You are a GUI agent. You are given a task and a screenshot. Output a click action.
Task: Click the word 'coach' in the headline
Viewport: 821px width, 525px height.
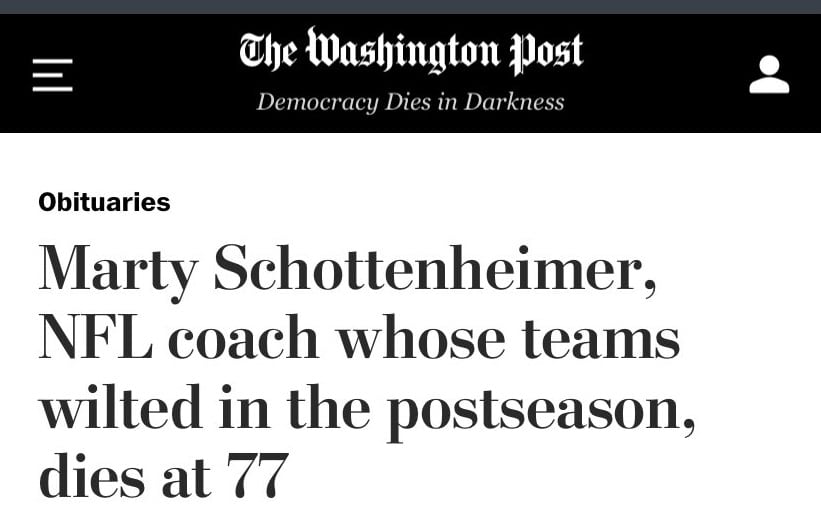pos(243,338)
